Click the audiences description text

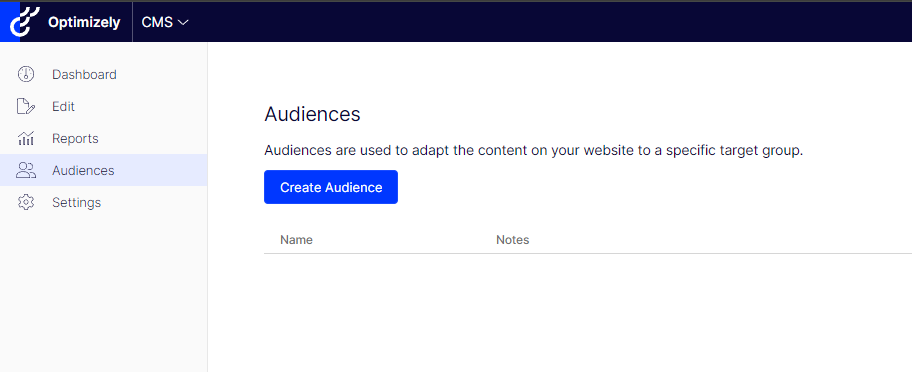point(533,151)
